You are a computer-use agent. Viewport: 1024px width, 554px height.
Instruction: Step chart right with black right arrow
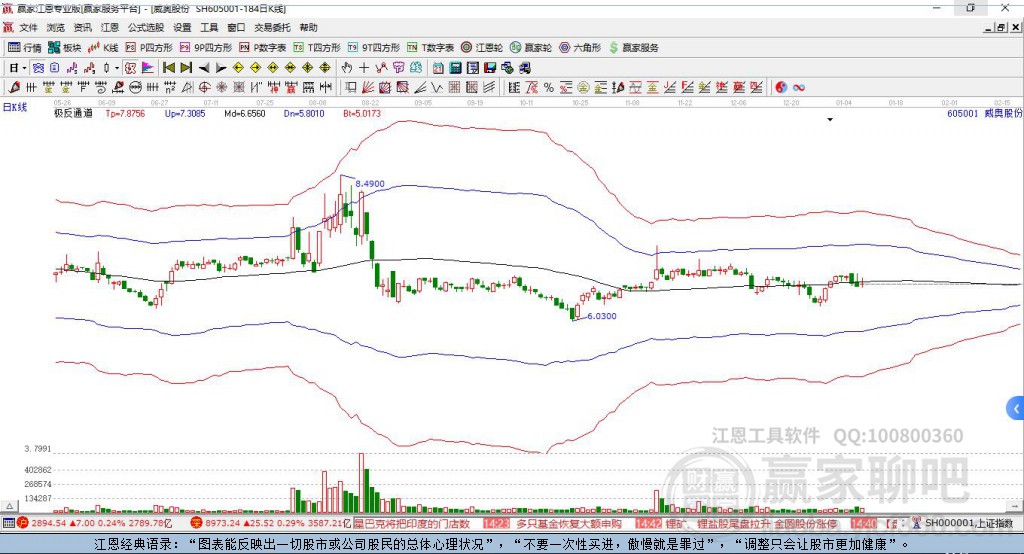tap(221, 68)
